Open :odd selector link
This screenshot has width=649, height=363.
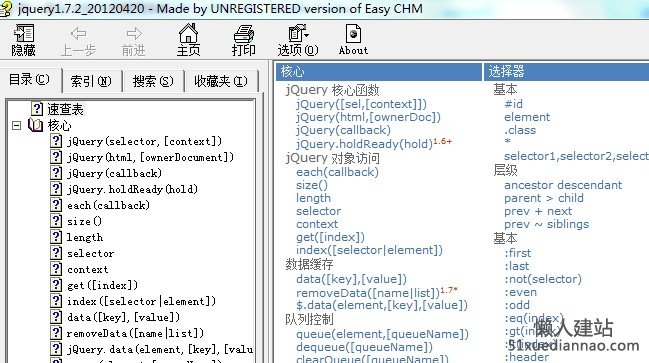coord(517,305)
